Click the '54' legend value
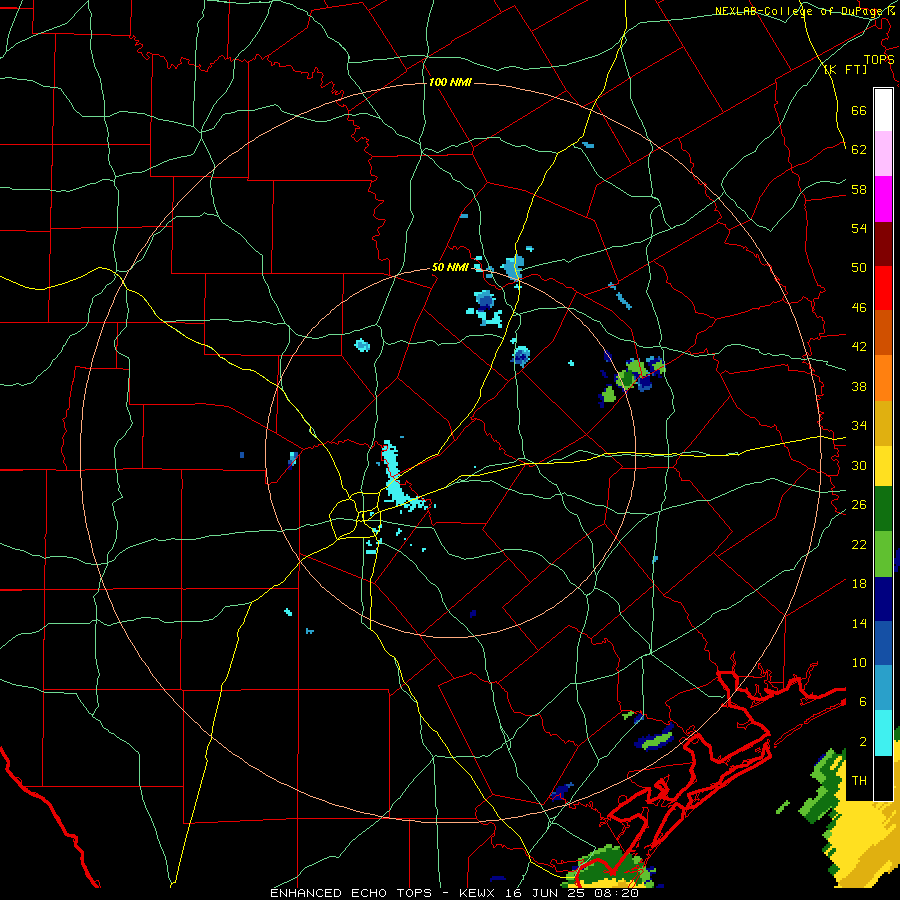 (x=859, y=228)
